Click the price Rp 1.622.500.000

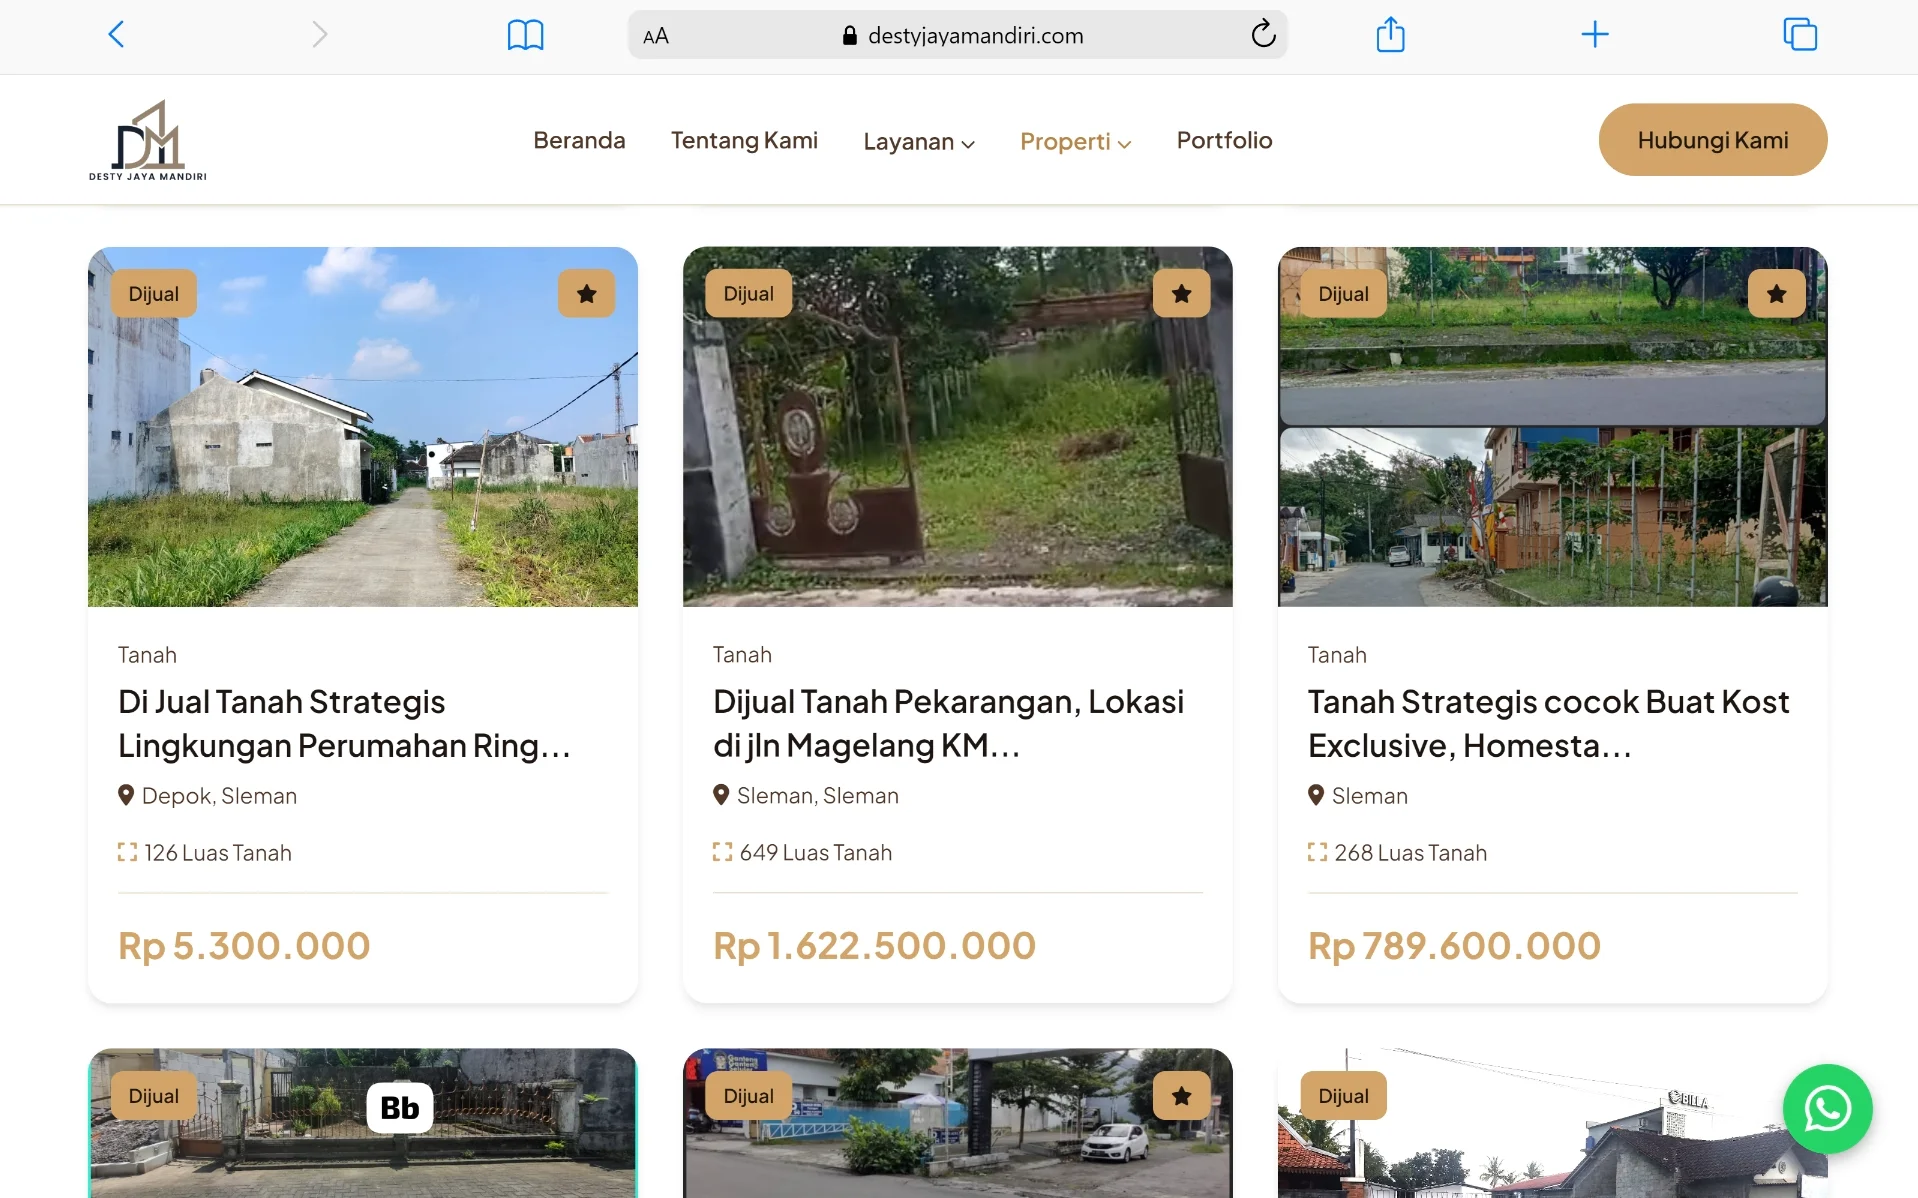tap(874, 945)
